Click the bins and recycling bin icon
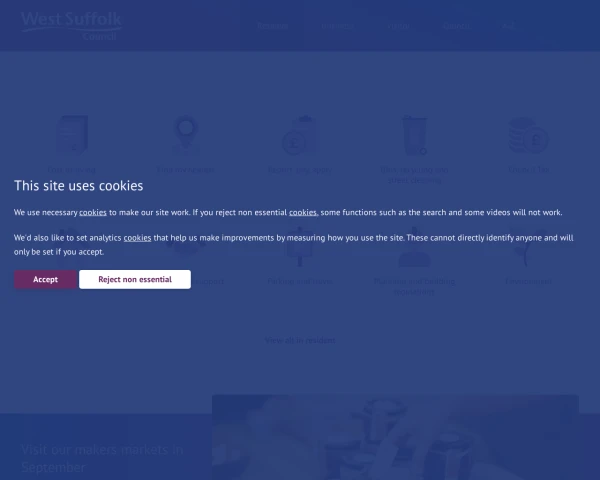This screenshot has height=480, width=600. click(414, 135)
